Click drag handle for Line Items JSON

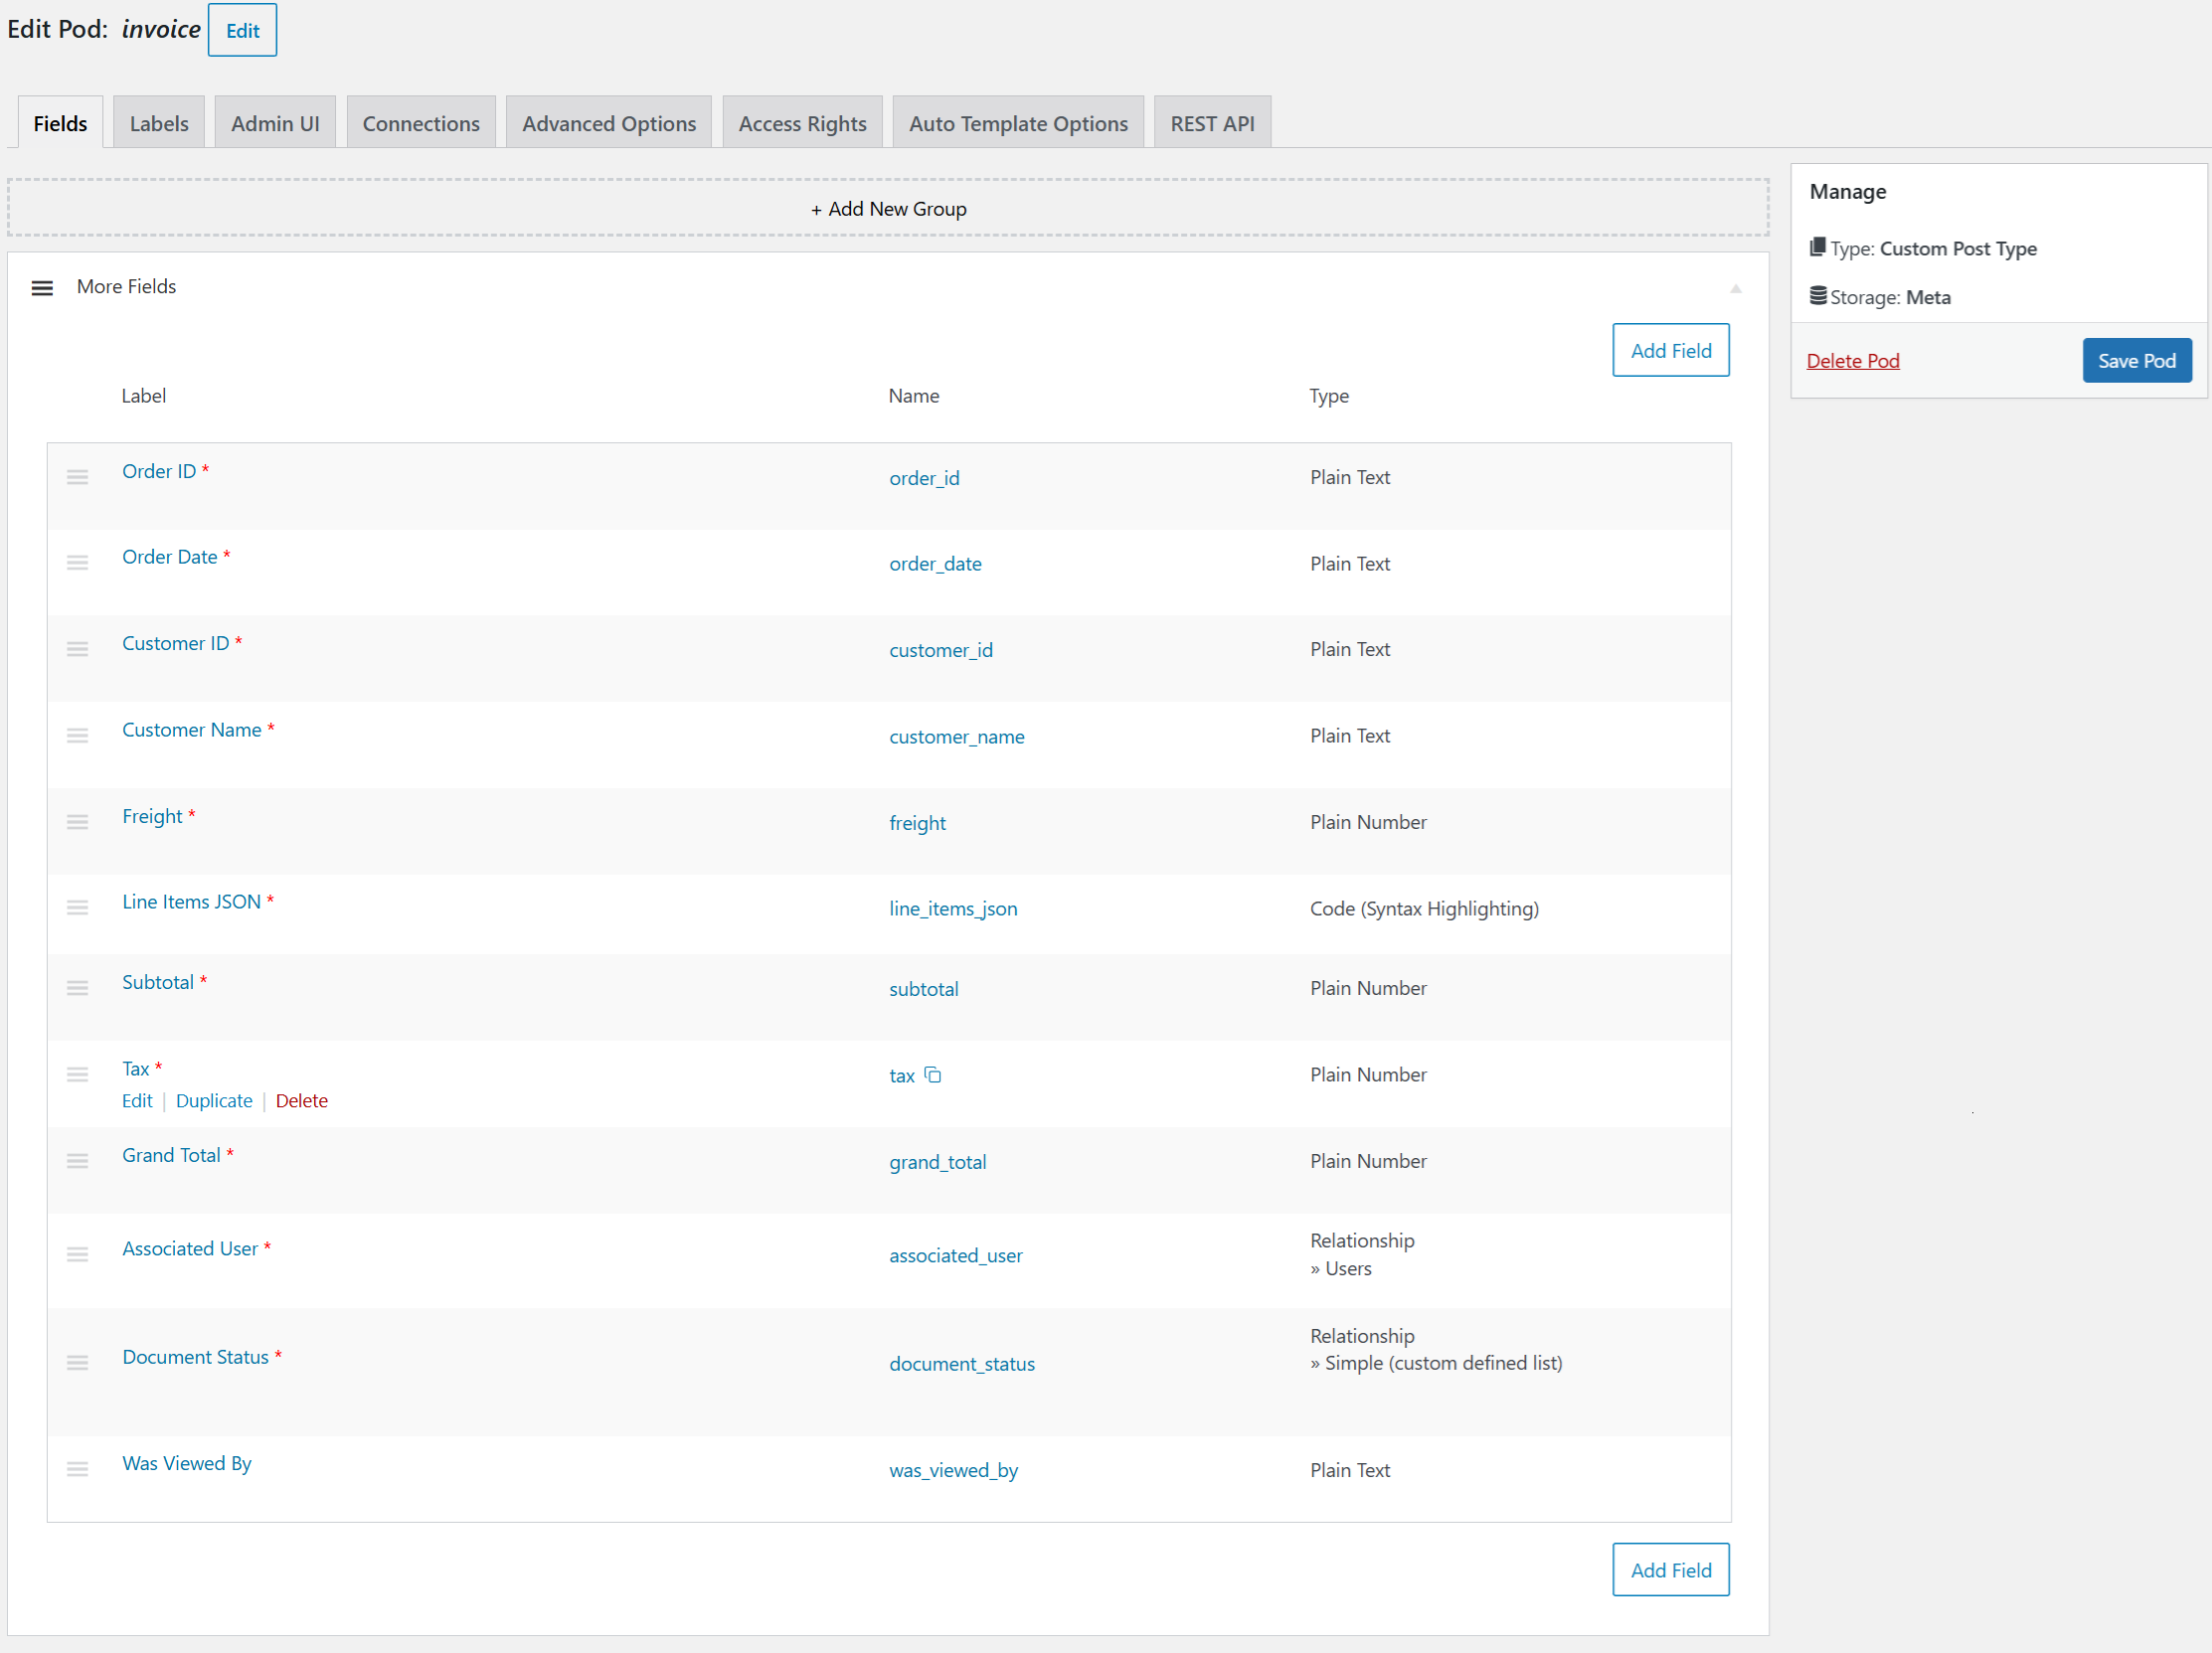tap(77, 908)
